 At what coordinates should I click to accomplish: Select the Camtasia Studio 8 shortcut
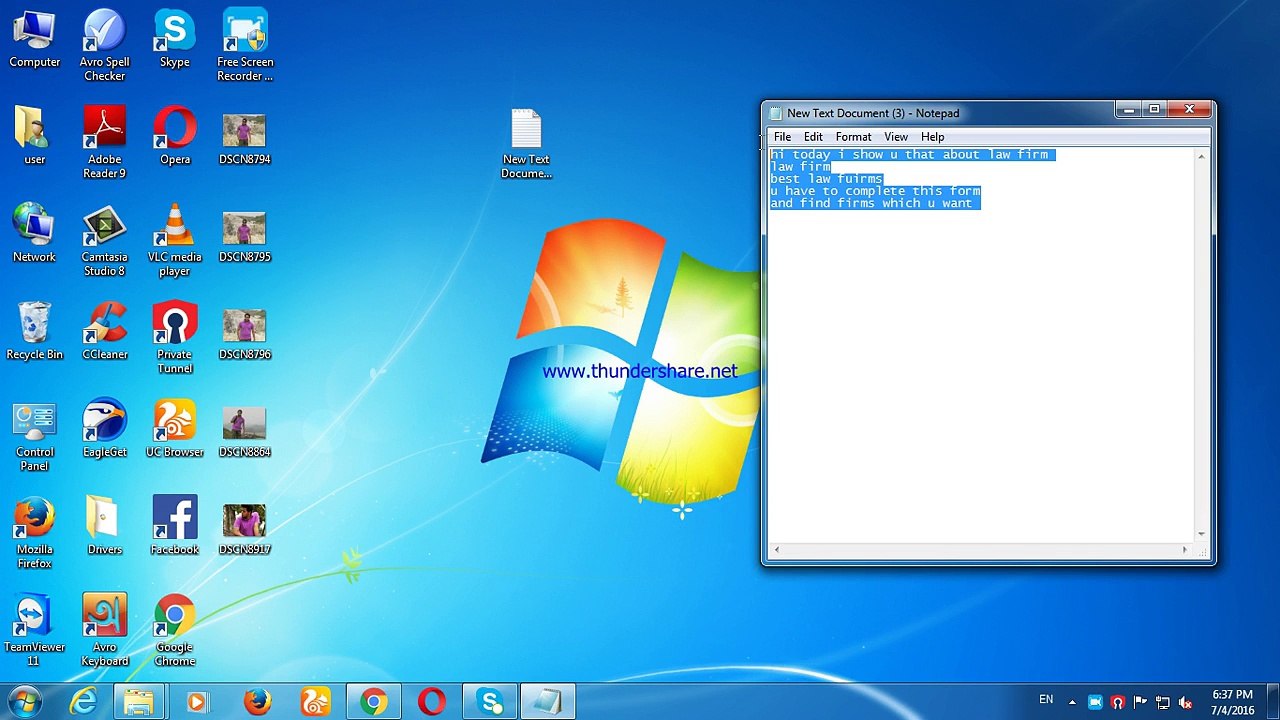[x=105, y=242]
